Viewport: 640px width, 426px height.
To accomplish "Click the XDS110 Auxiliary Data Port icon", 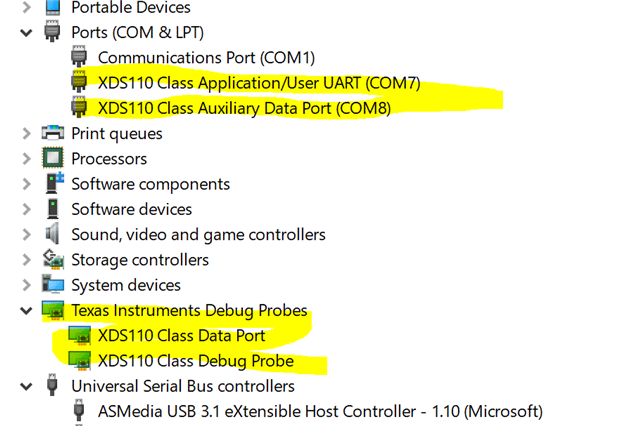I will pyautogui.click(x=80, y=107).
